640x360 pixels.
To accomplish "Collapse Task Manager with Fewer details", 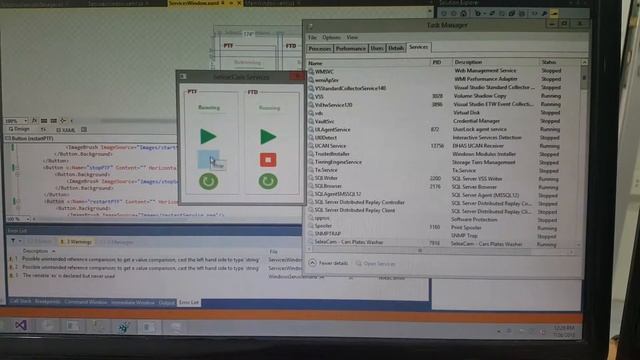I will 329,263.
